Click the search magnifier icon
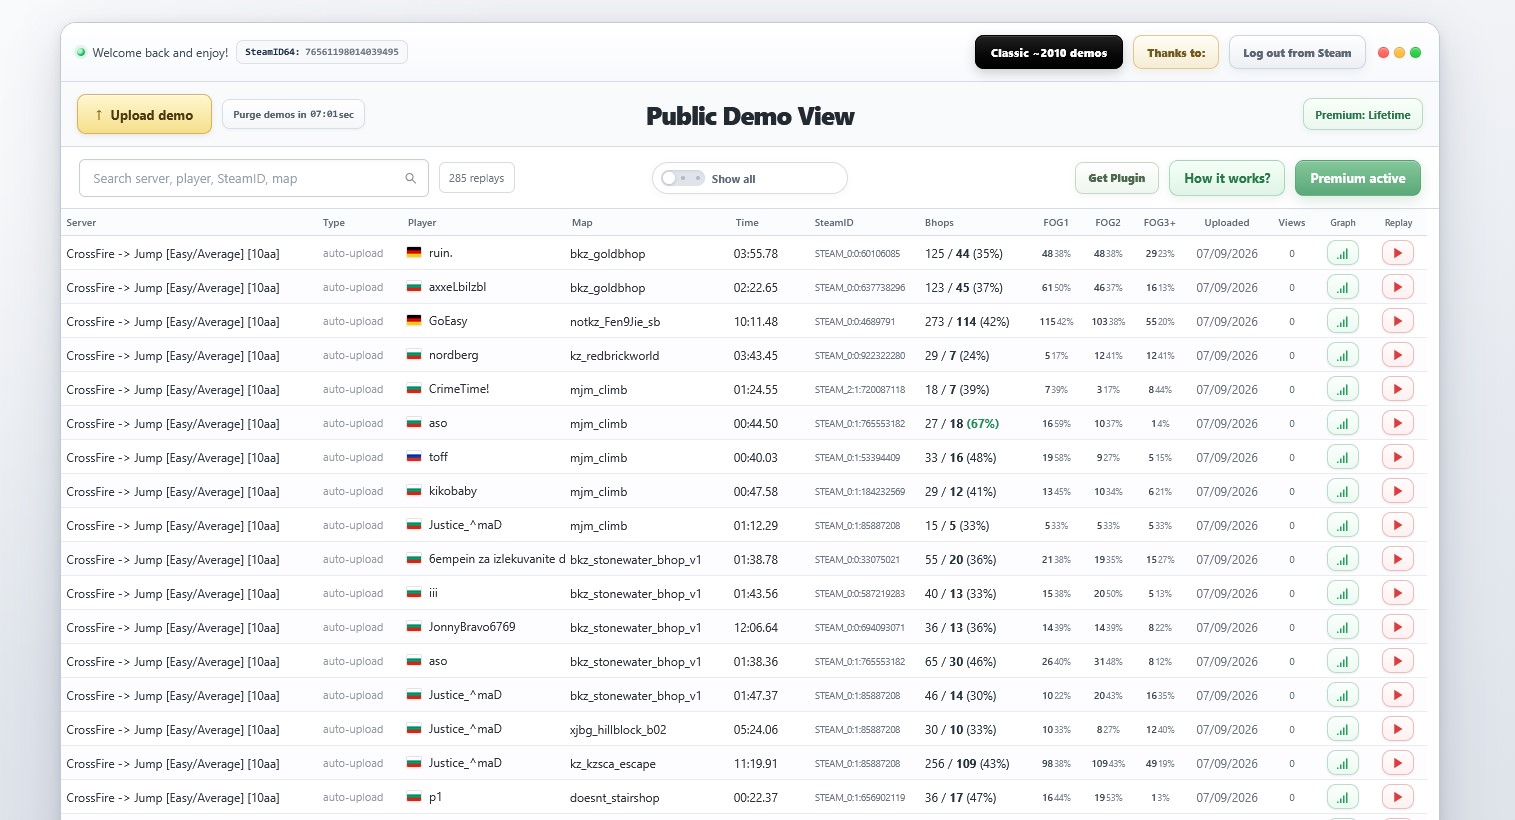This screenshot has height=820, width=1515. pos(410,178)
